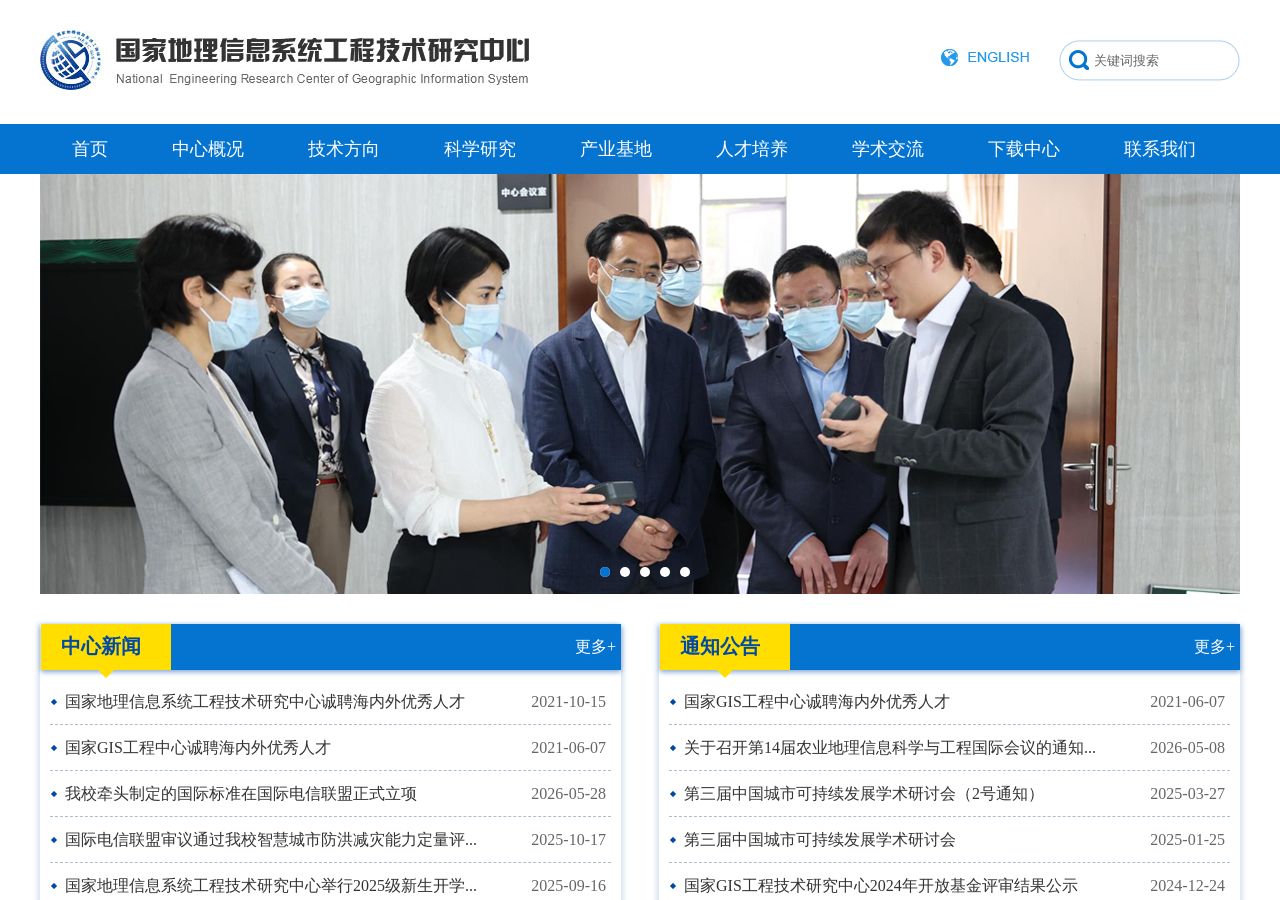Open the 中心新闻 item 国家GIS工程中心诚聘海内外优秀人才
1280x900 pixels.
198,748
